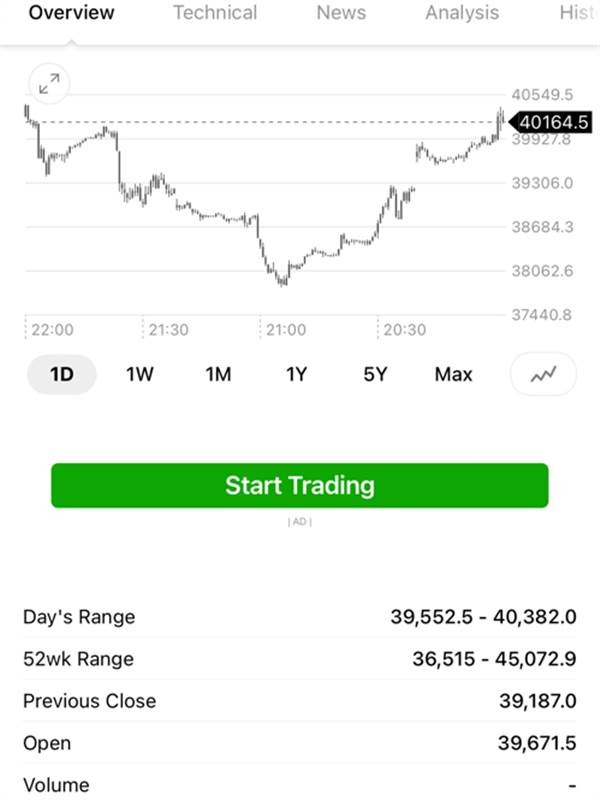Tap the AD label below button
600x800 pixels.
pos(300,521)
